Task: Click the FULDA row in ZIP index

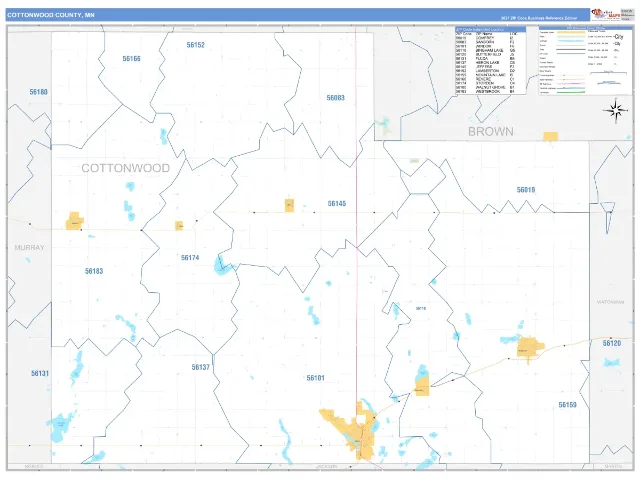Action: coord(486,58)
